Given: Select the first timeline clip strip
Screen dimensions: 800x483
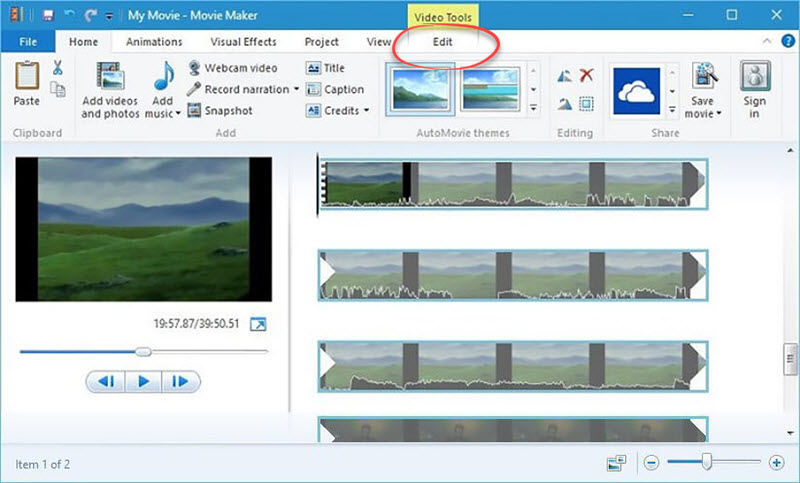Looking at the screenshot, I should 512,184.
